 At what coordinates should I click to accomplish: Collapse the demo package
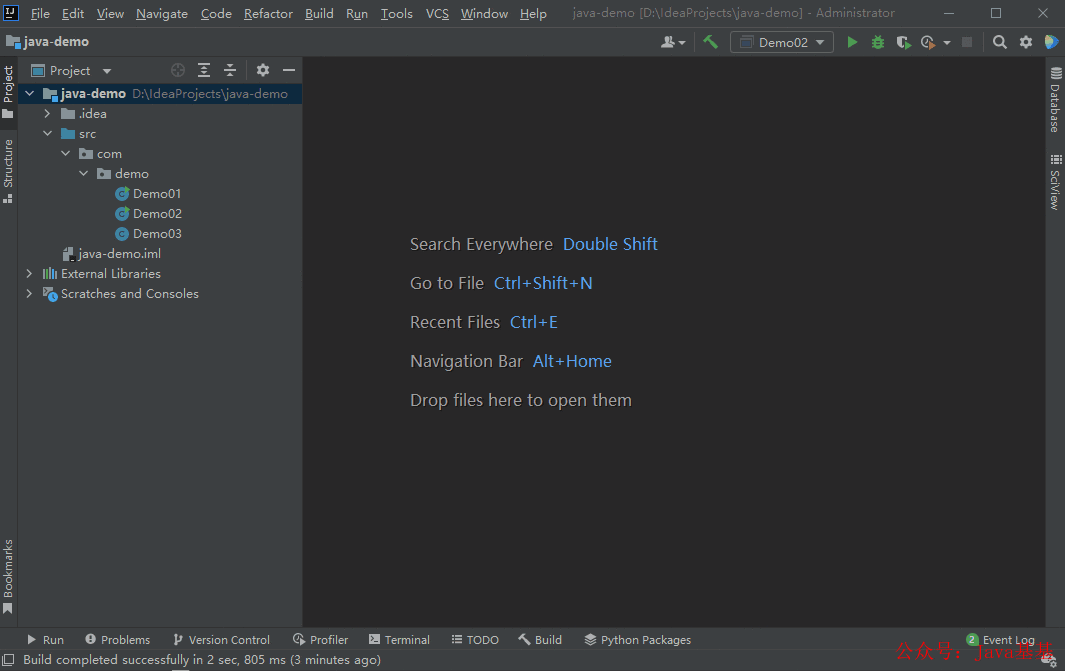pos(84,173)
